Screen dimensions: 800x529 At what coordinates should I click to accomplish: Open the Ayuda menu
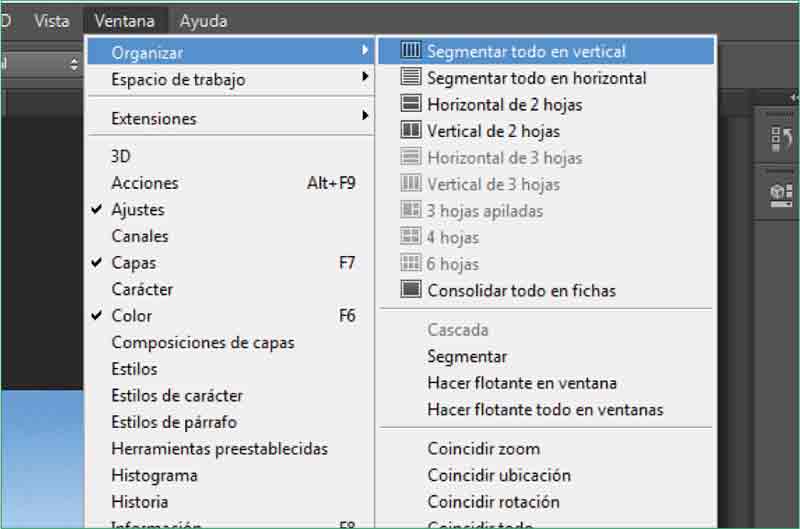click(203, 20)
